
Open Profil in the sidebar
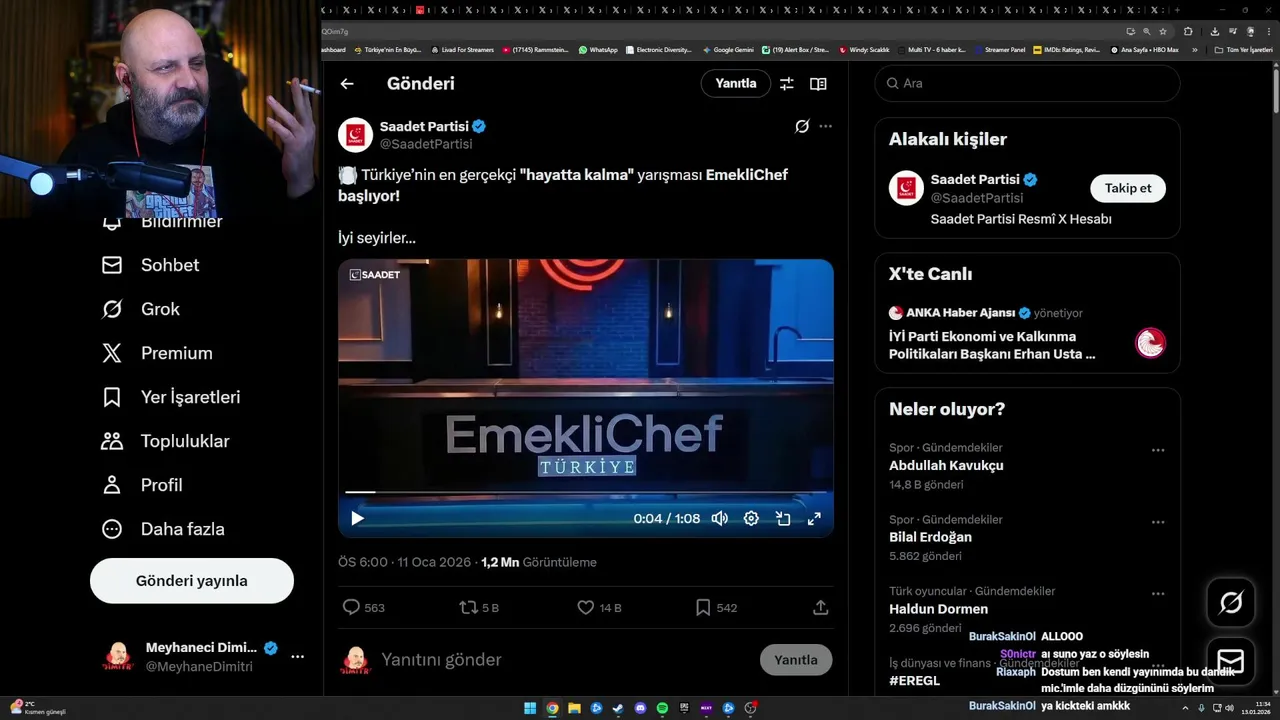point(142,485)
